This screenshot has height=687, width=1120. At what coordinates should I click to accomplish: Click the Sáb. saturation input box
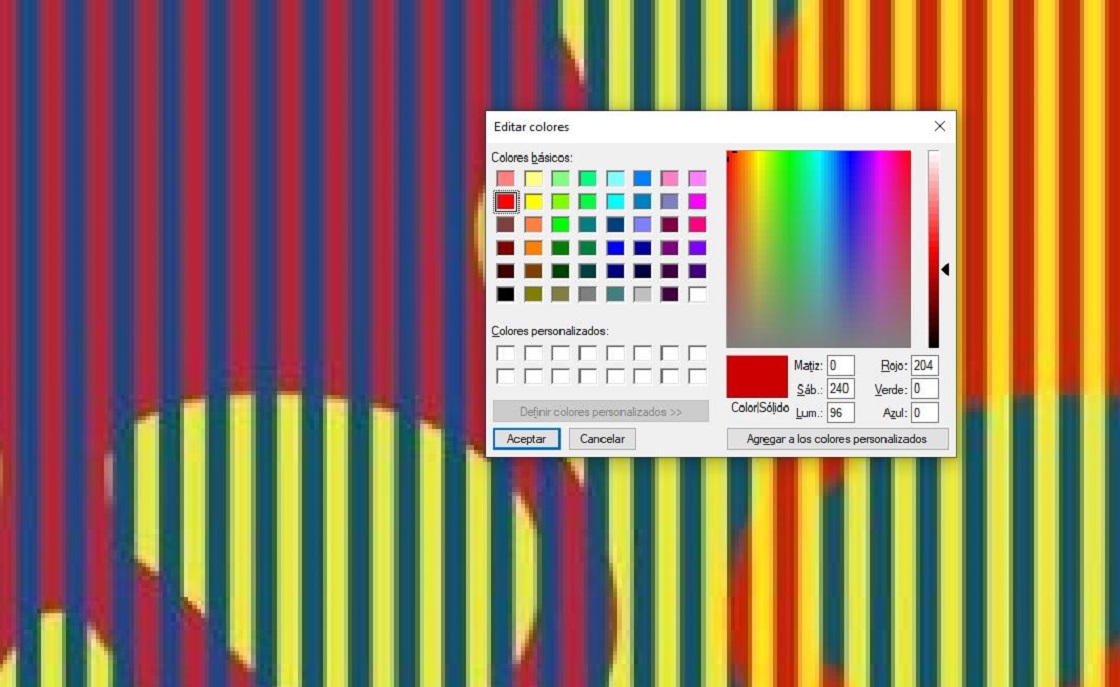pyautogui.click(x=840, y=389)
